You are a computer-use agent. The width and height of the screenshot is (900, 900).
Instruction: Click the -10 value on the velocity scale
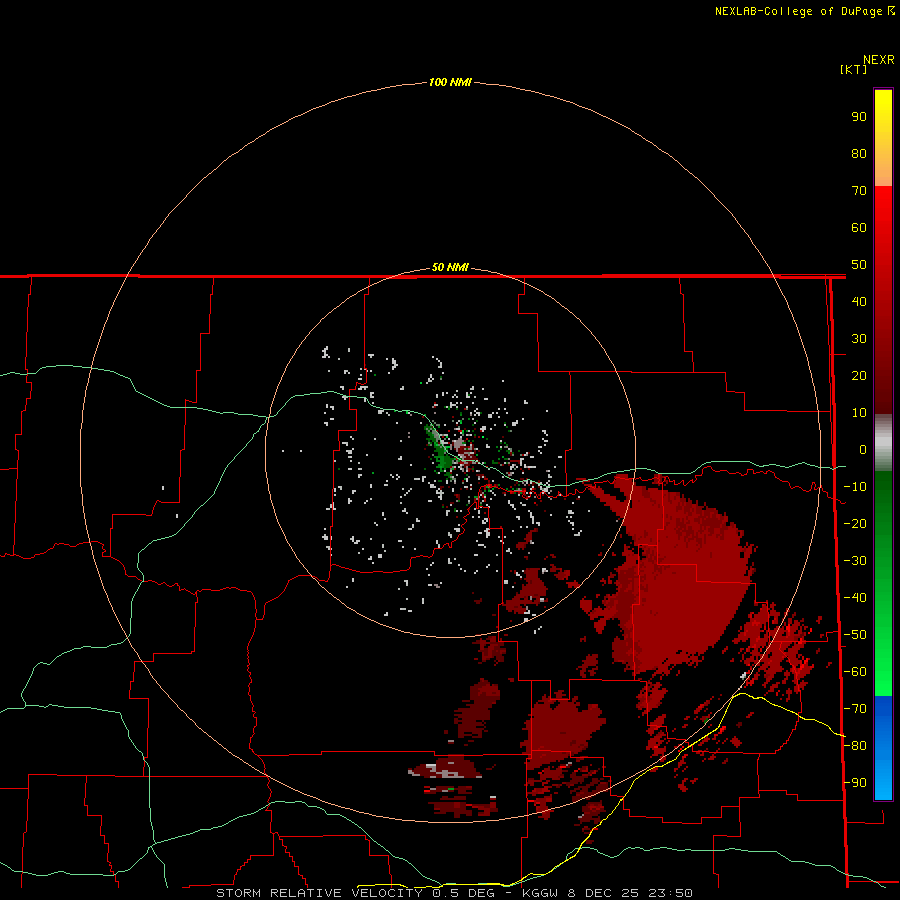pyautogui.click(x=855, y=487)
